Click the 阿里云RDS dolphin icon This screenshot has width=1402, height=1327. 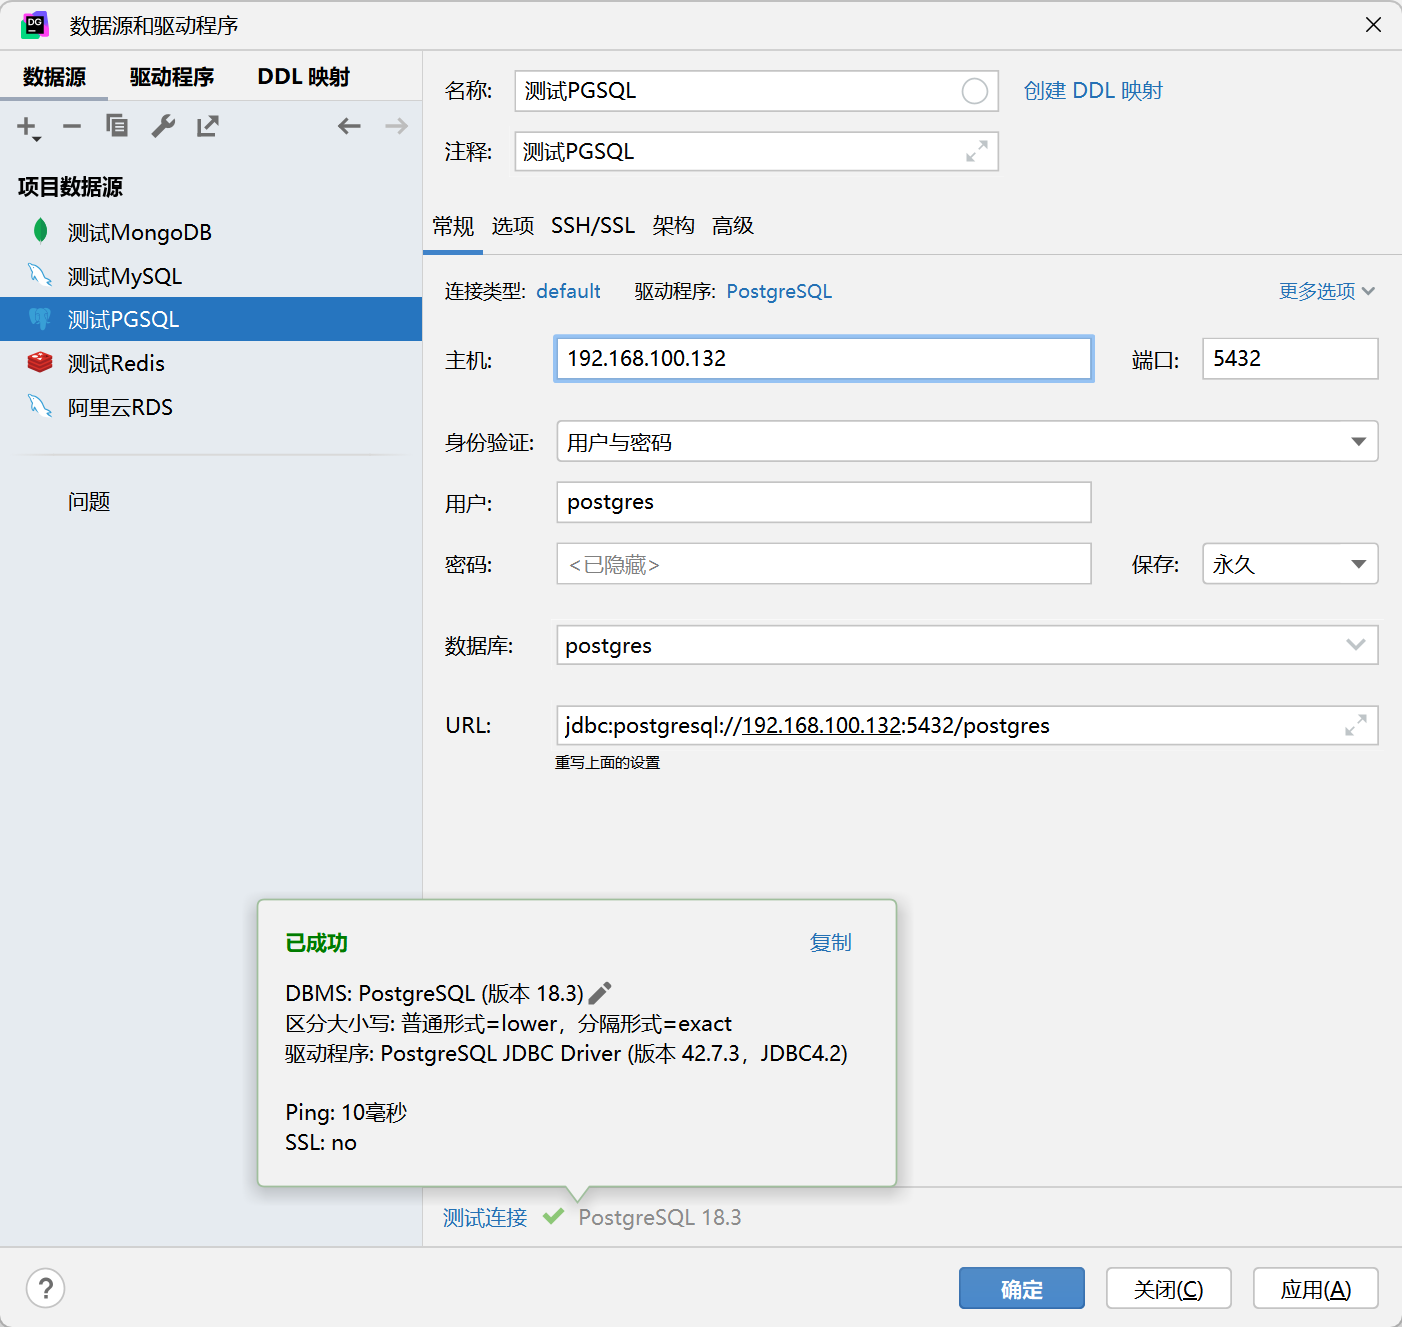[x=40, y=406]
